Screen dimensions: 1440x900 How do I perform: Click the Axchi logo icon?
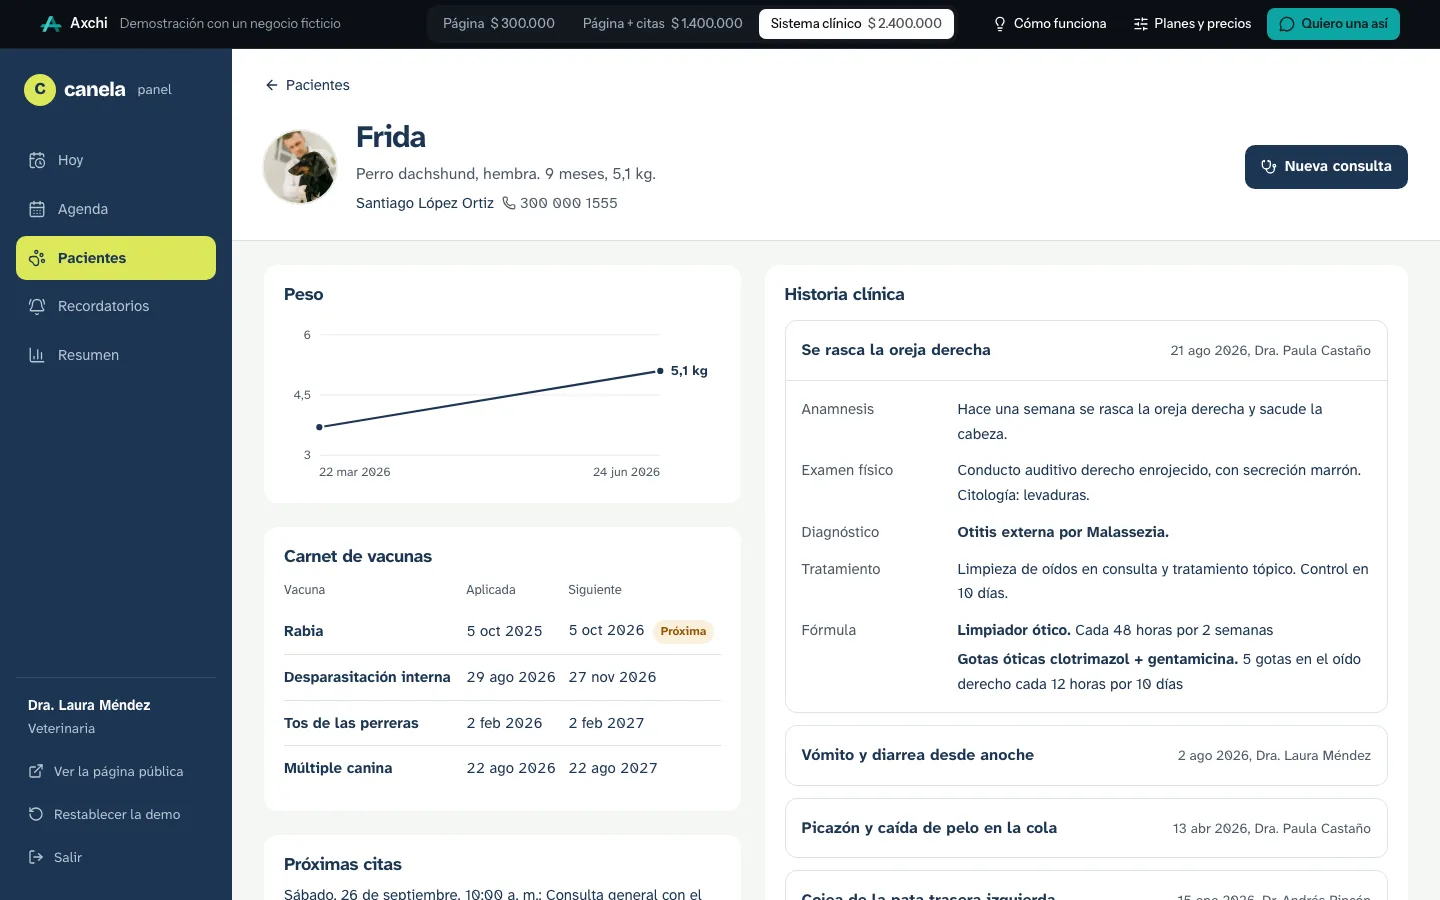click(51, 23)
